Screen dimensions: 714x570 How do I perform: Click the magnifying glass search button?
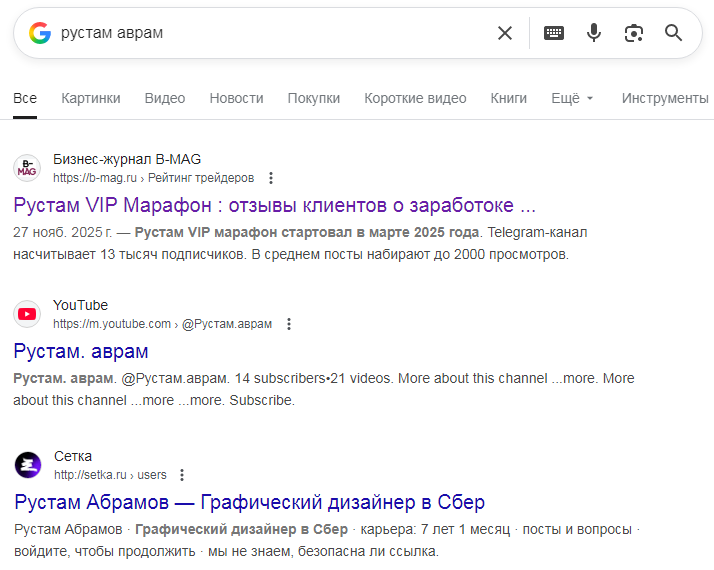673,33
